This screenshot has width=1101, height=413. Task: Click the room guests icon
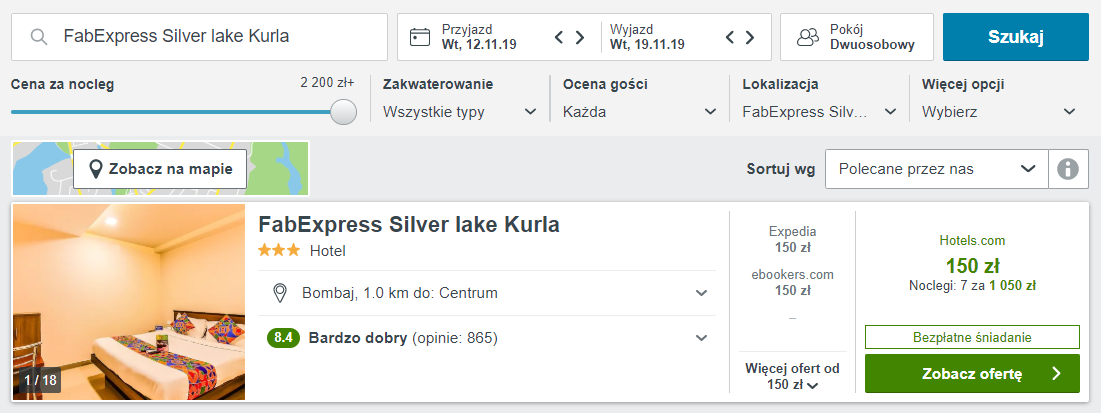pos(807,37)
